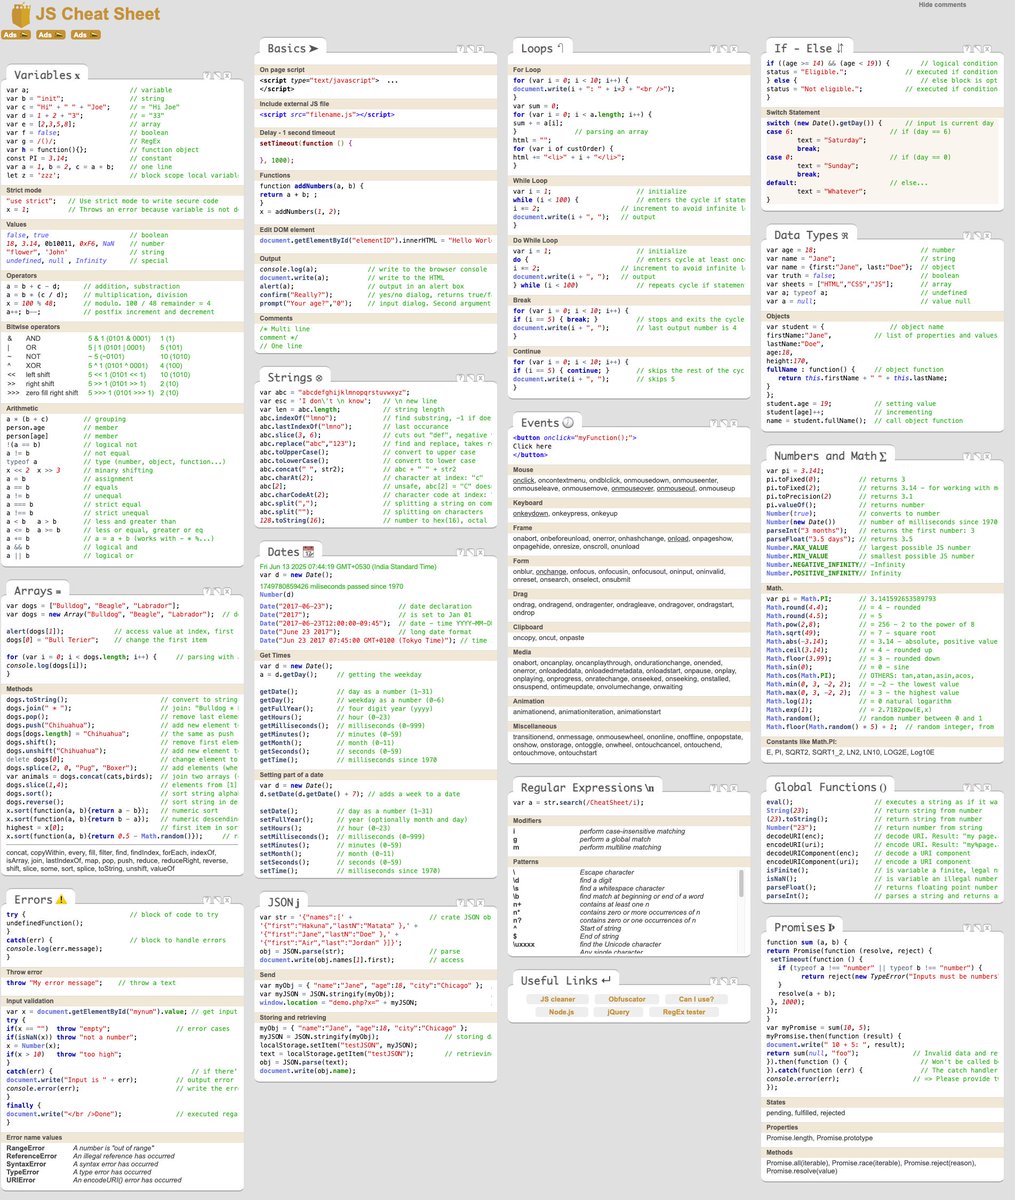The height and width of the screenshot is (1200, 1015).
Task: Open help icon on Arrays panel
Action: point(206,592)
